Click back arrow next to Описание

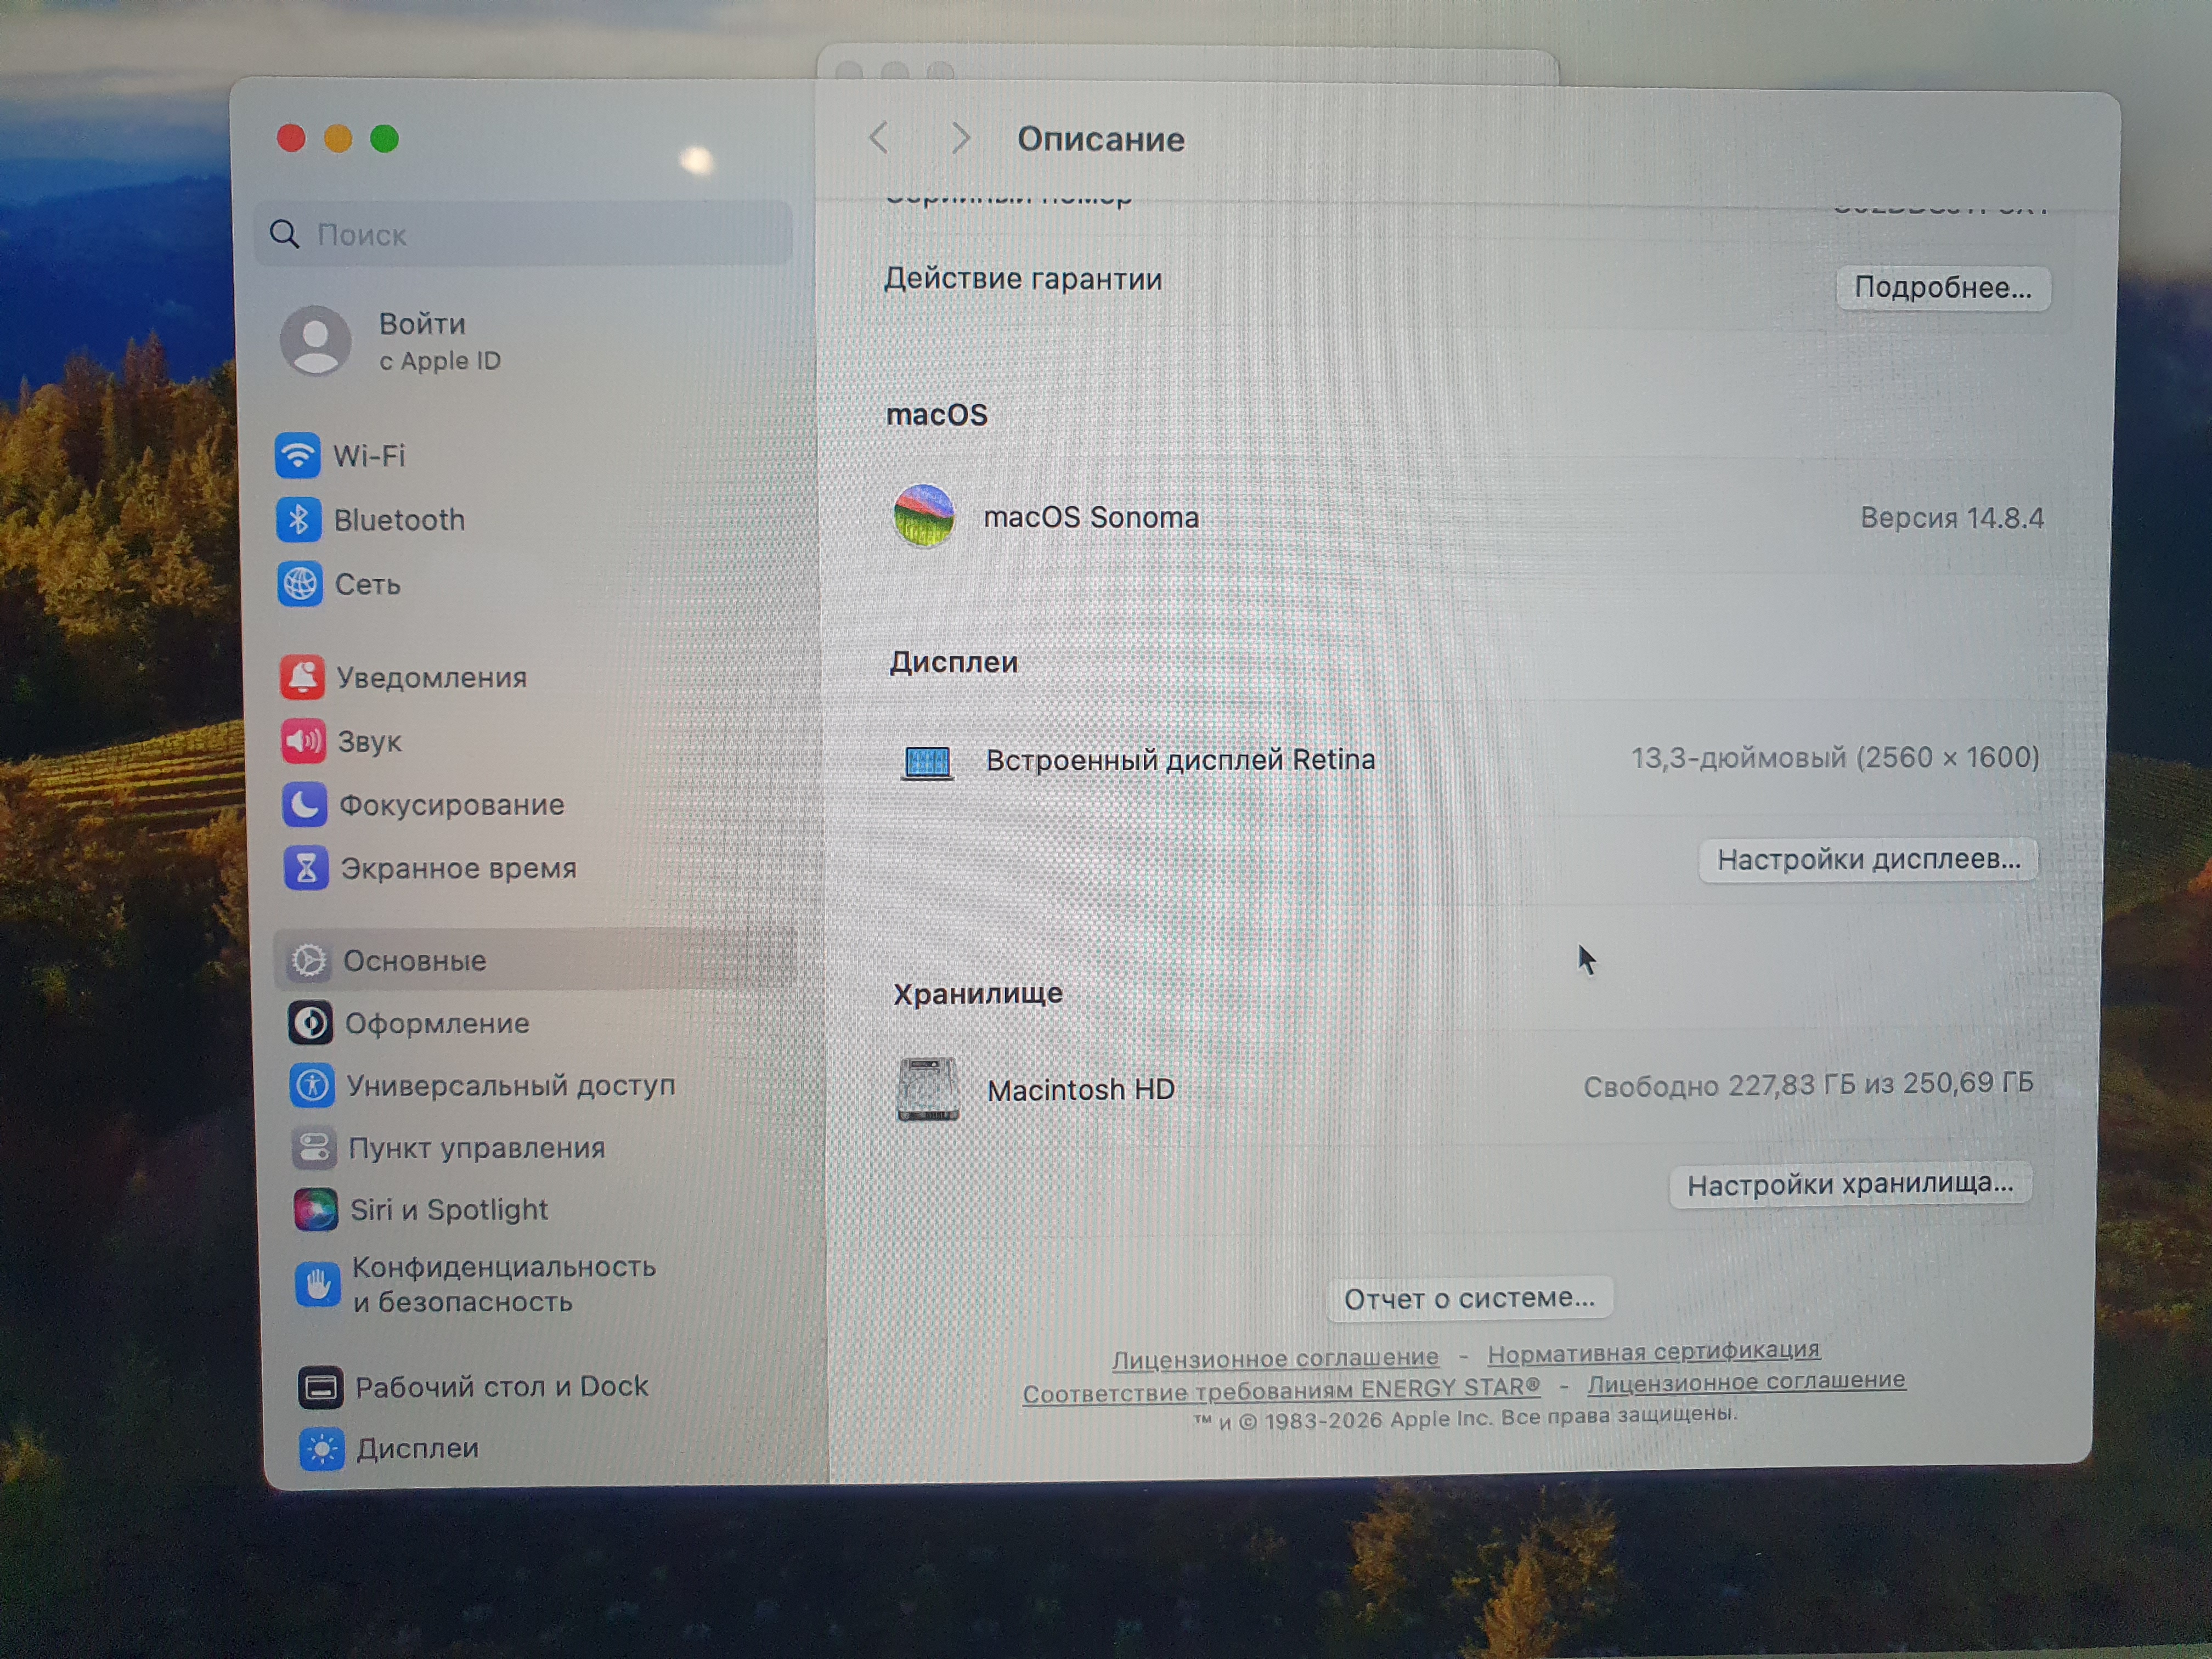coord(879,138)
